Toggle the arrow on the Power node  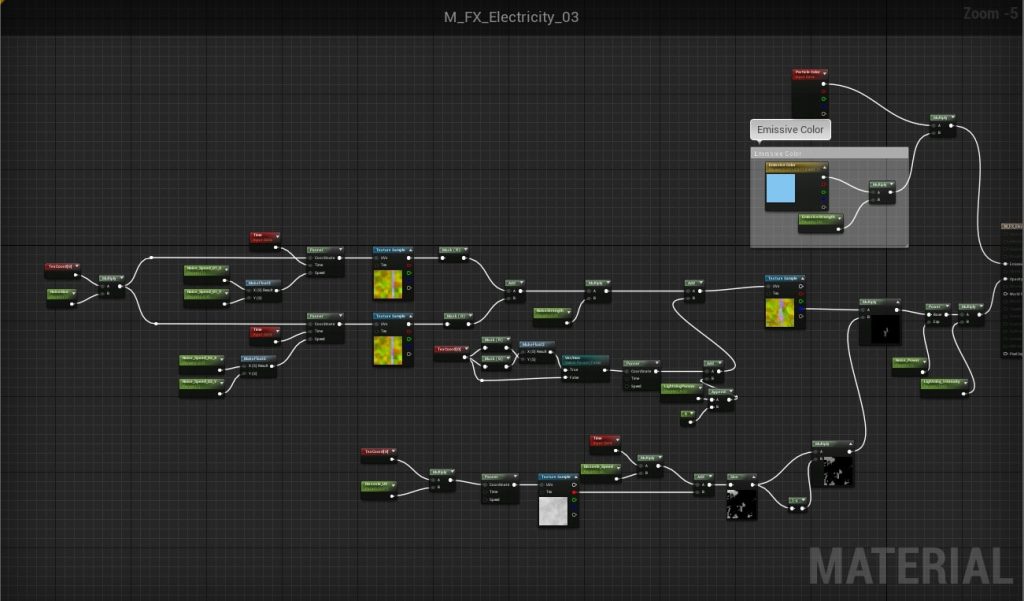[x=948, y=306]
